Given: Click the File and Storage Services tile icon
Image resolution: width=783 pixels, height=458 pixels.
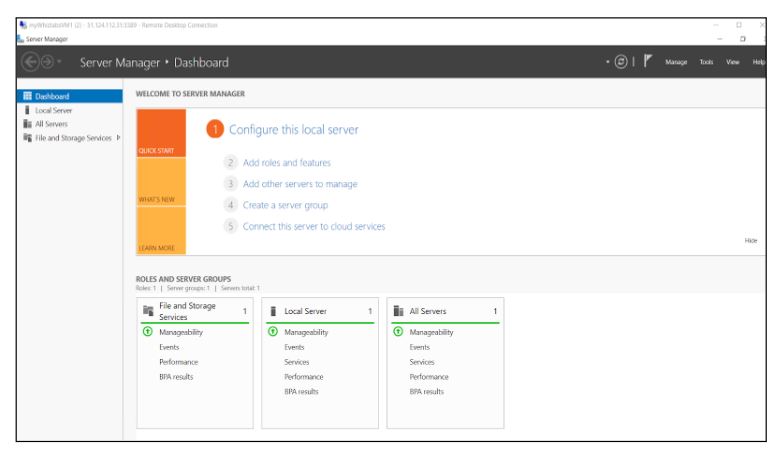Looking at the screenshot, I should point(148,311).
